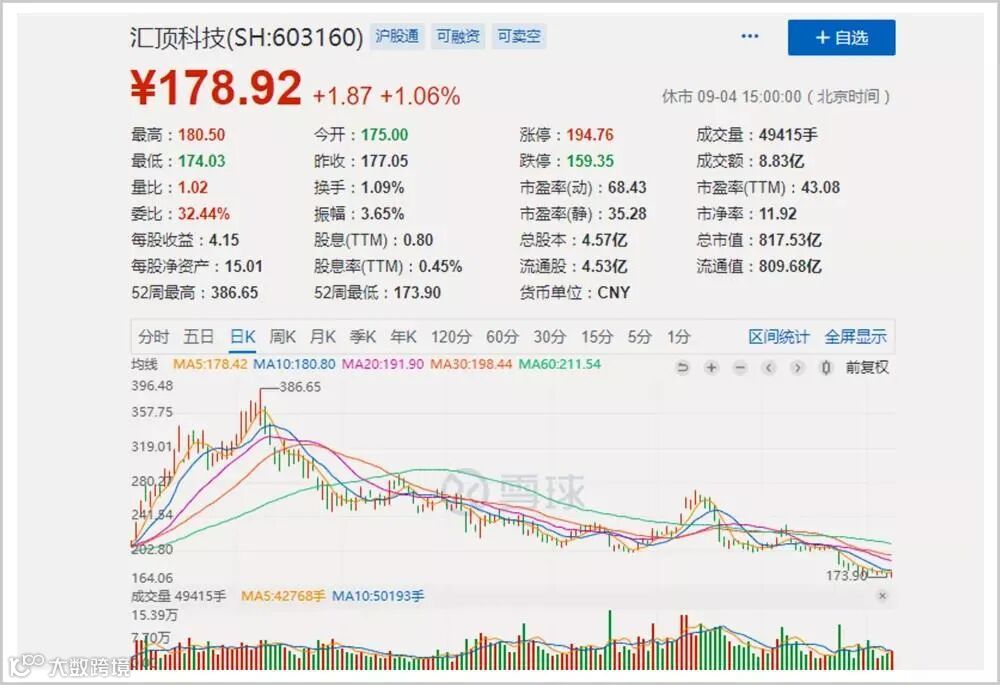Click the 52周最高 value 386.65
The image size is (1000, 685).
pos(235,293)
